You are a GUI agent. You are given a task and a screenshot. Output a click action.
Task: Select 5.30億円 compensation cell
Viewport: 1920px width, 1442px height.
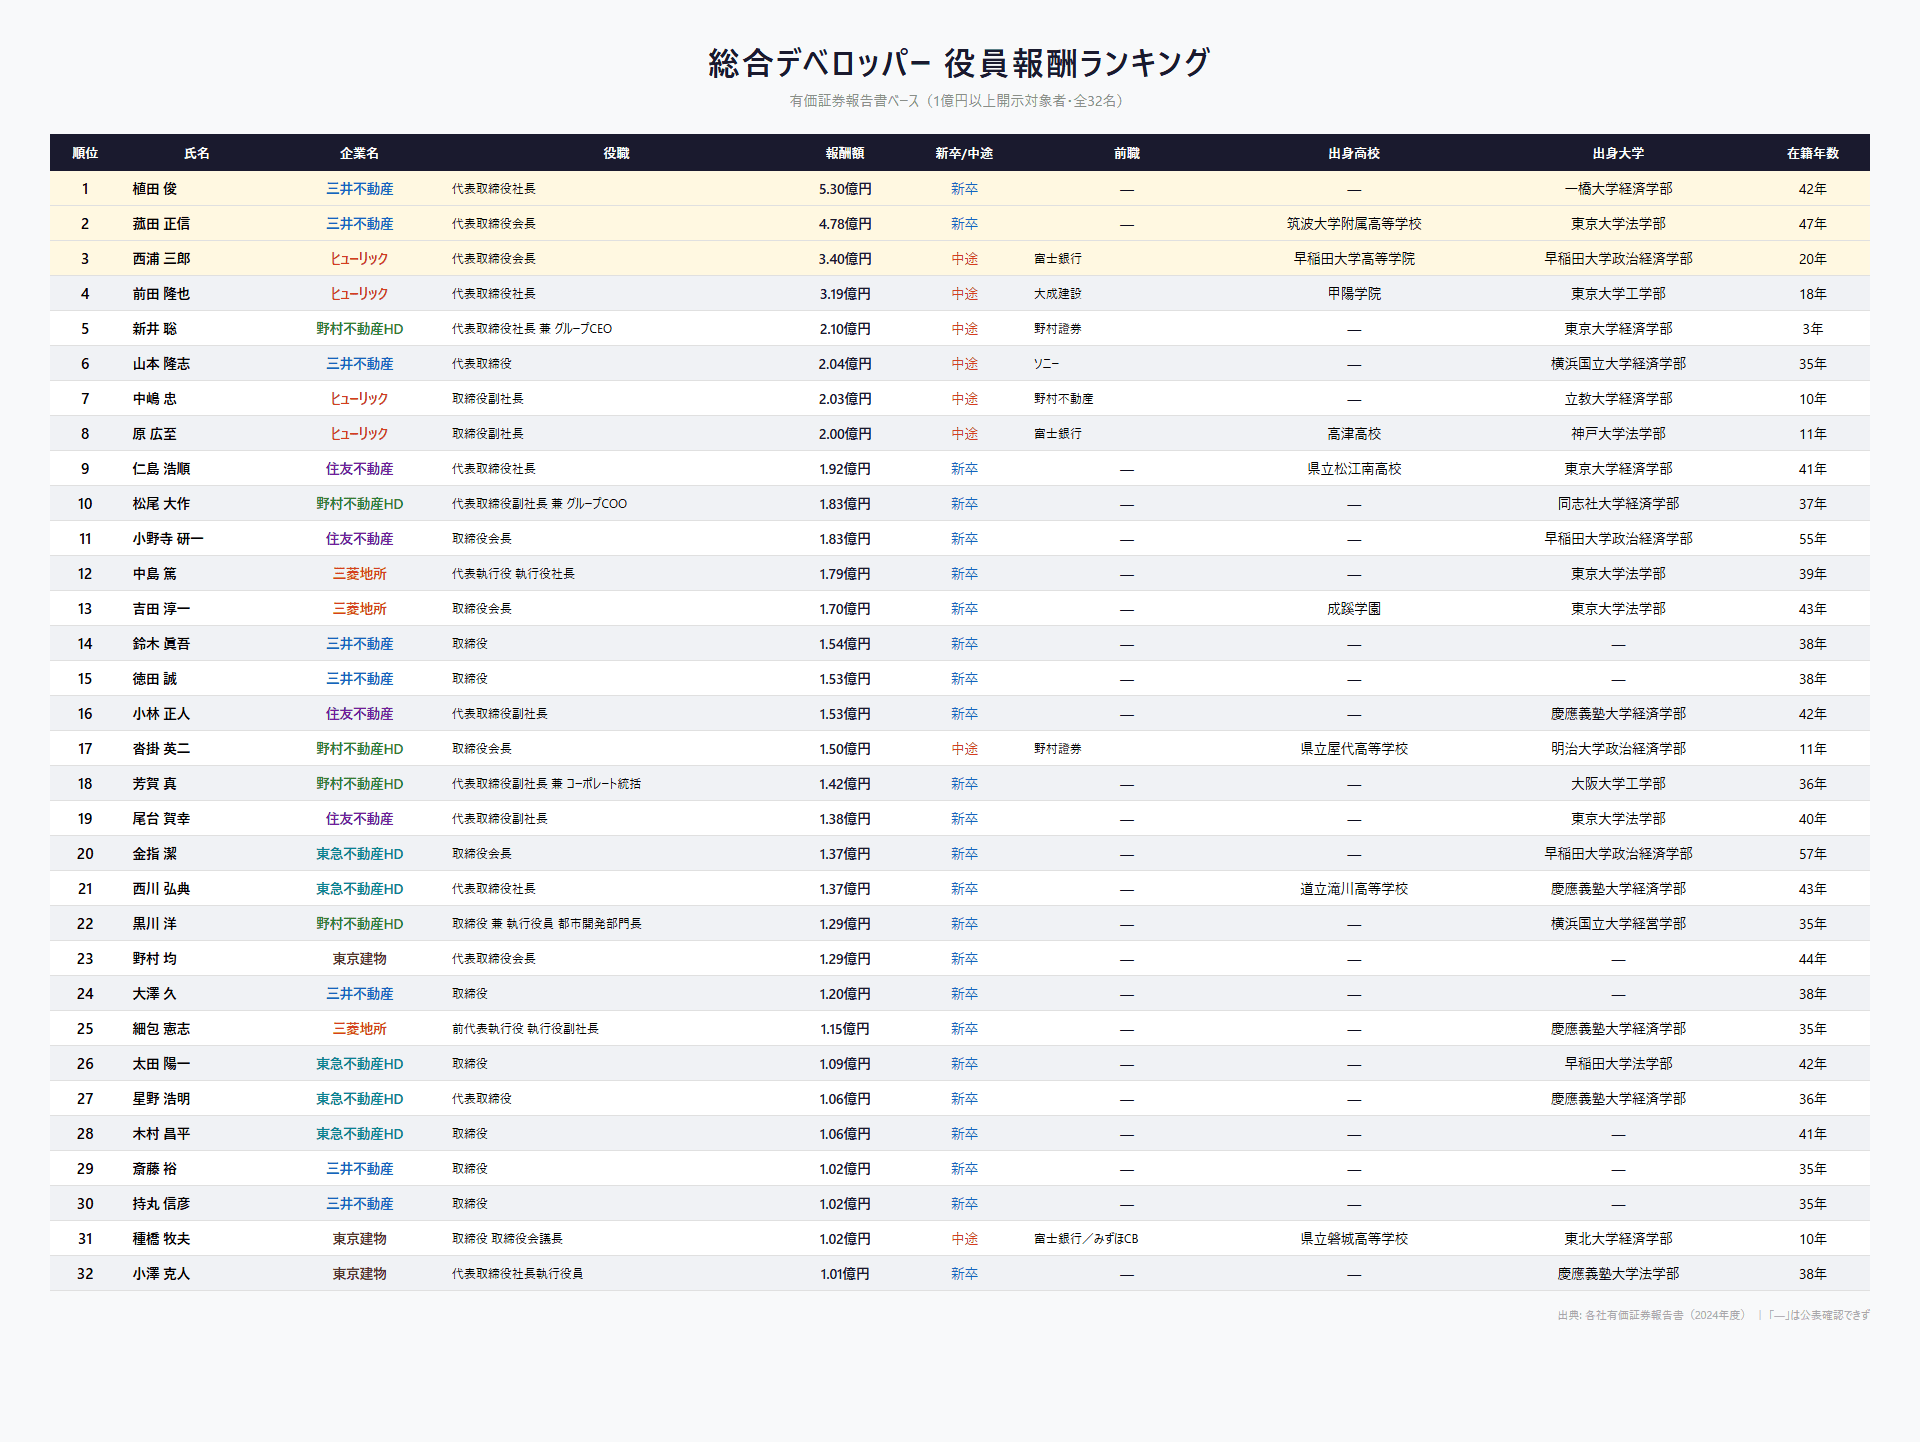(x=844, y=189)
